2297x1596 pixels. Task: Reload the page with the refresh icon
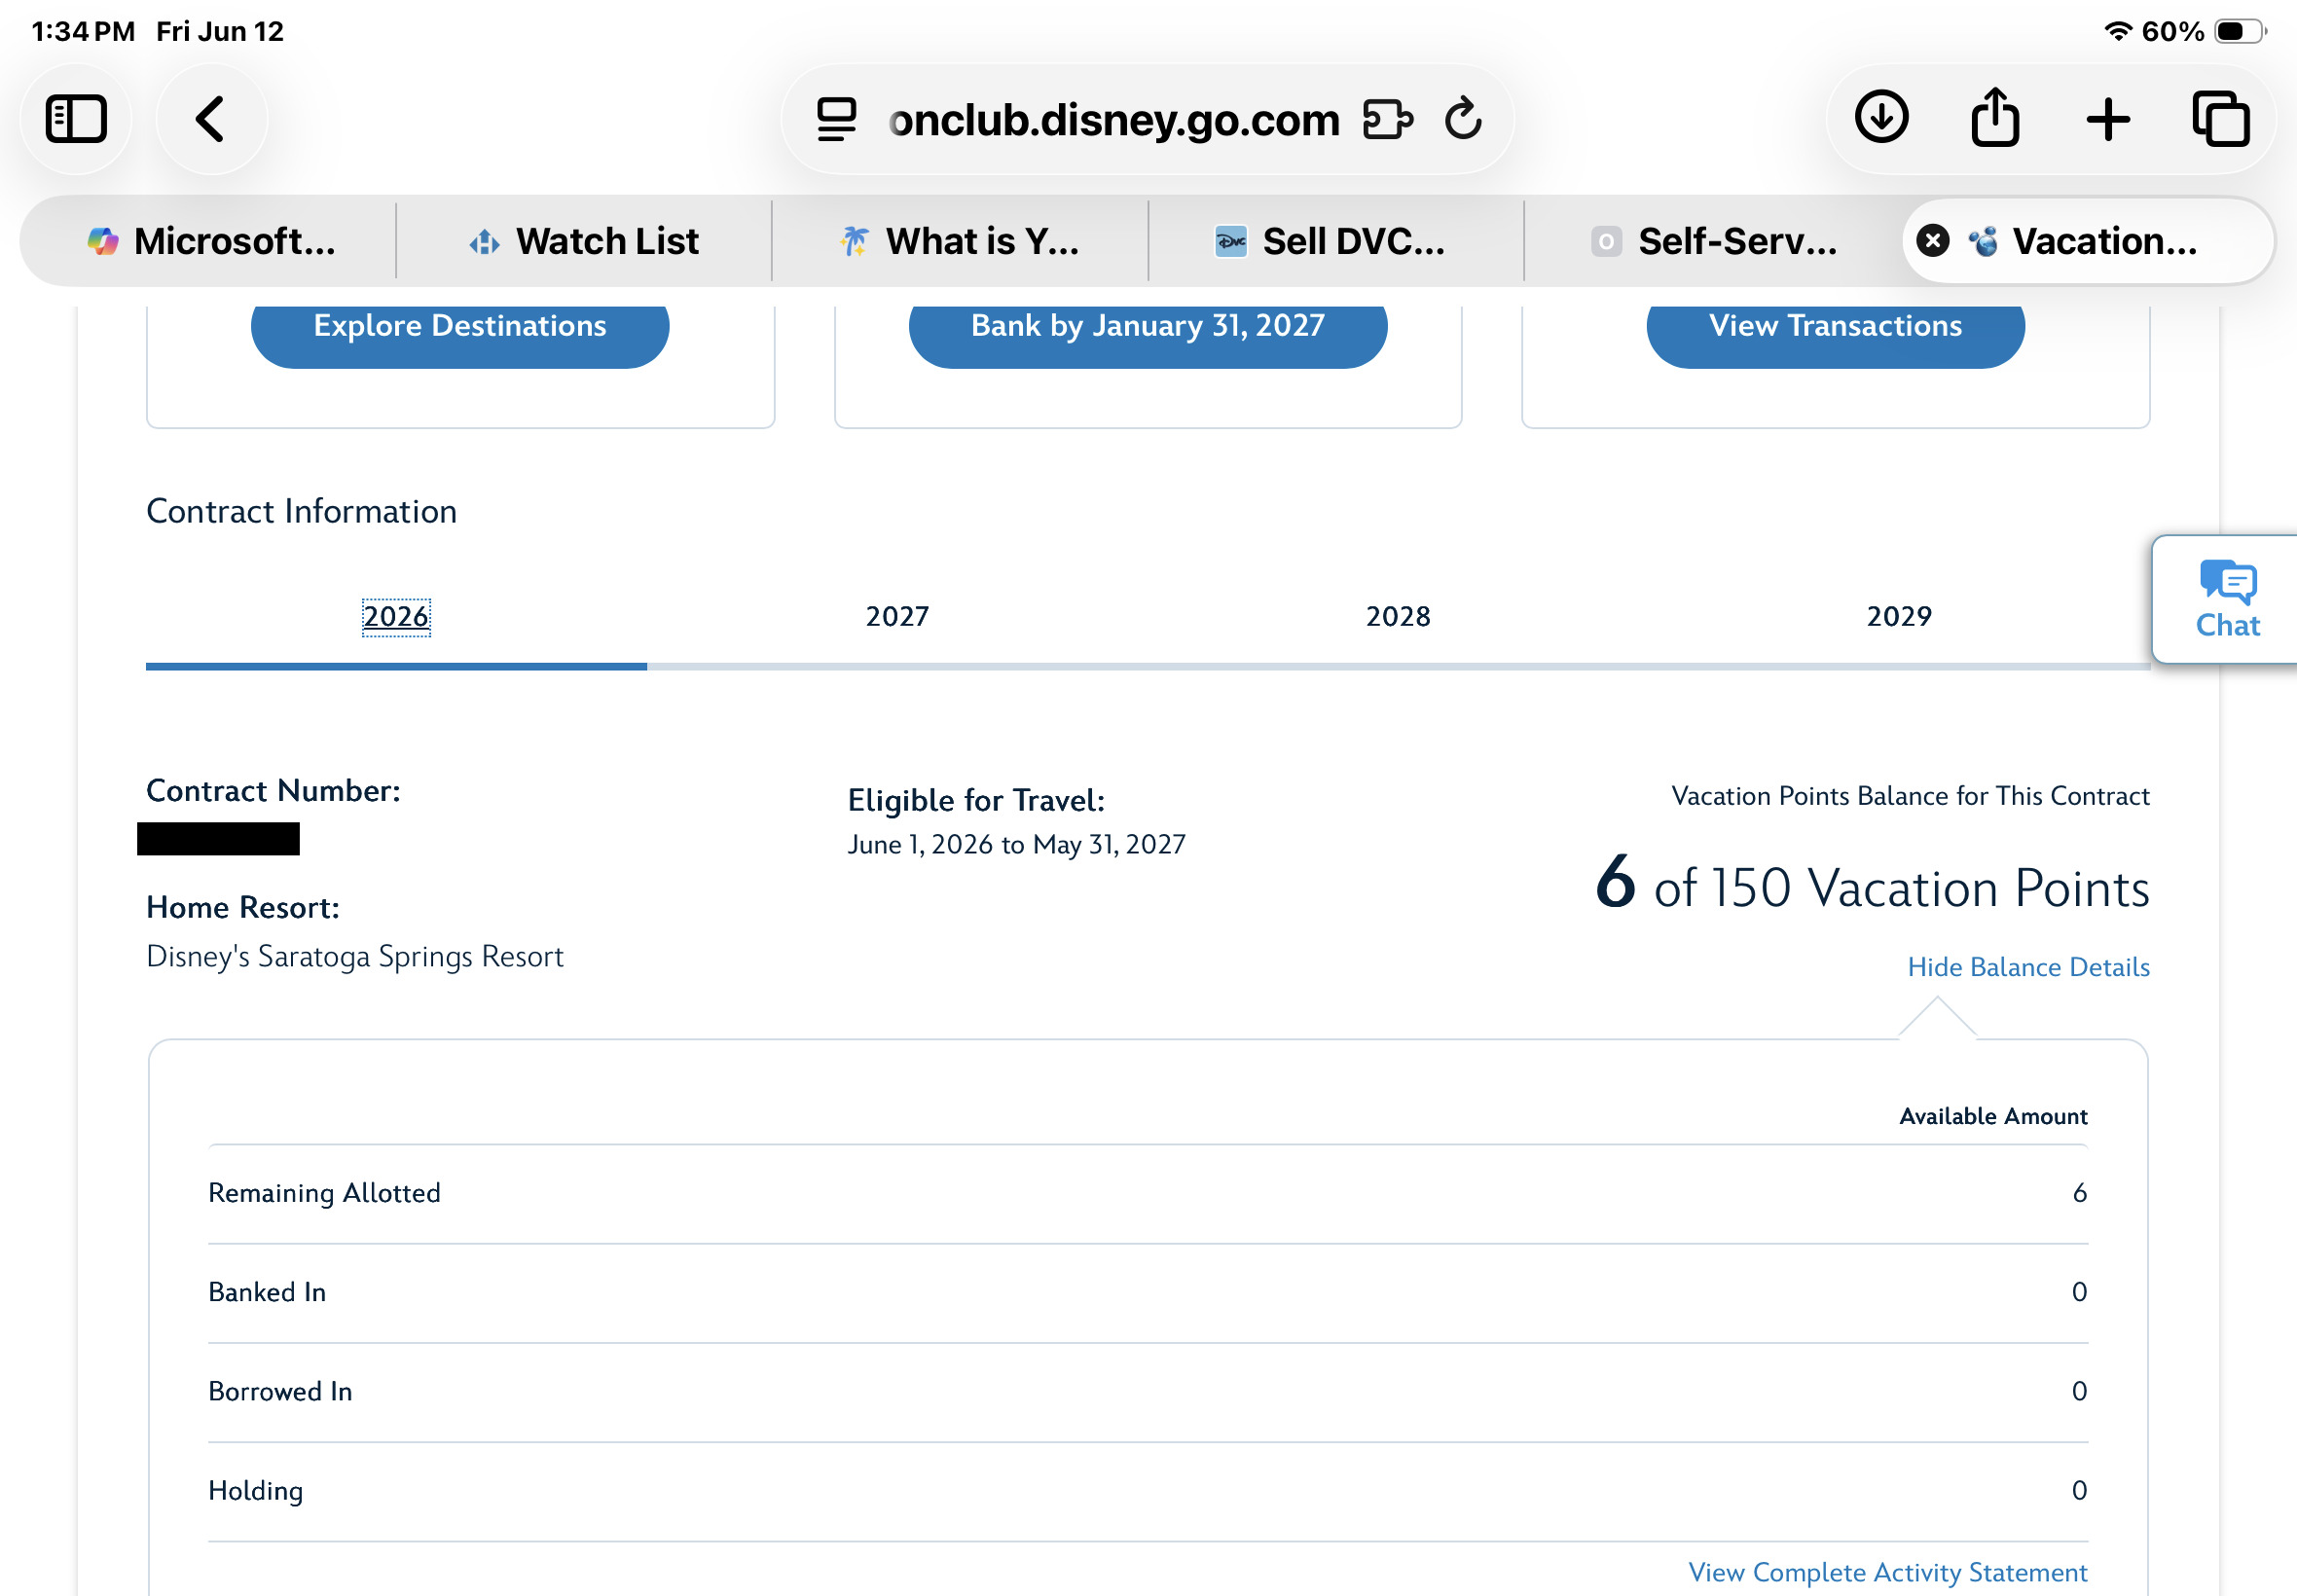(1463, 119)
